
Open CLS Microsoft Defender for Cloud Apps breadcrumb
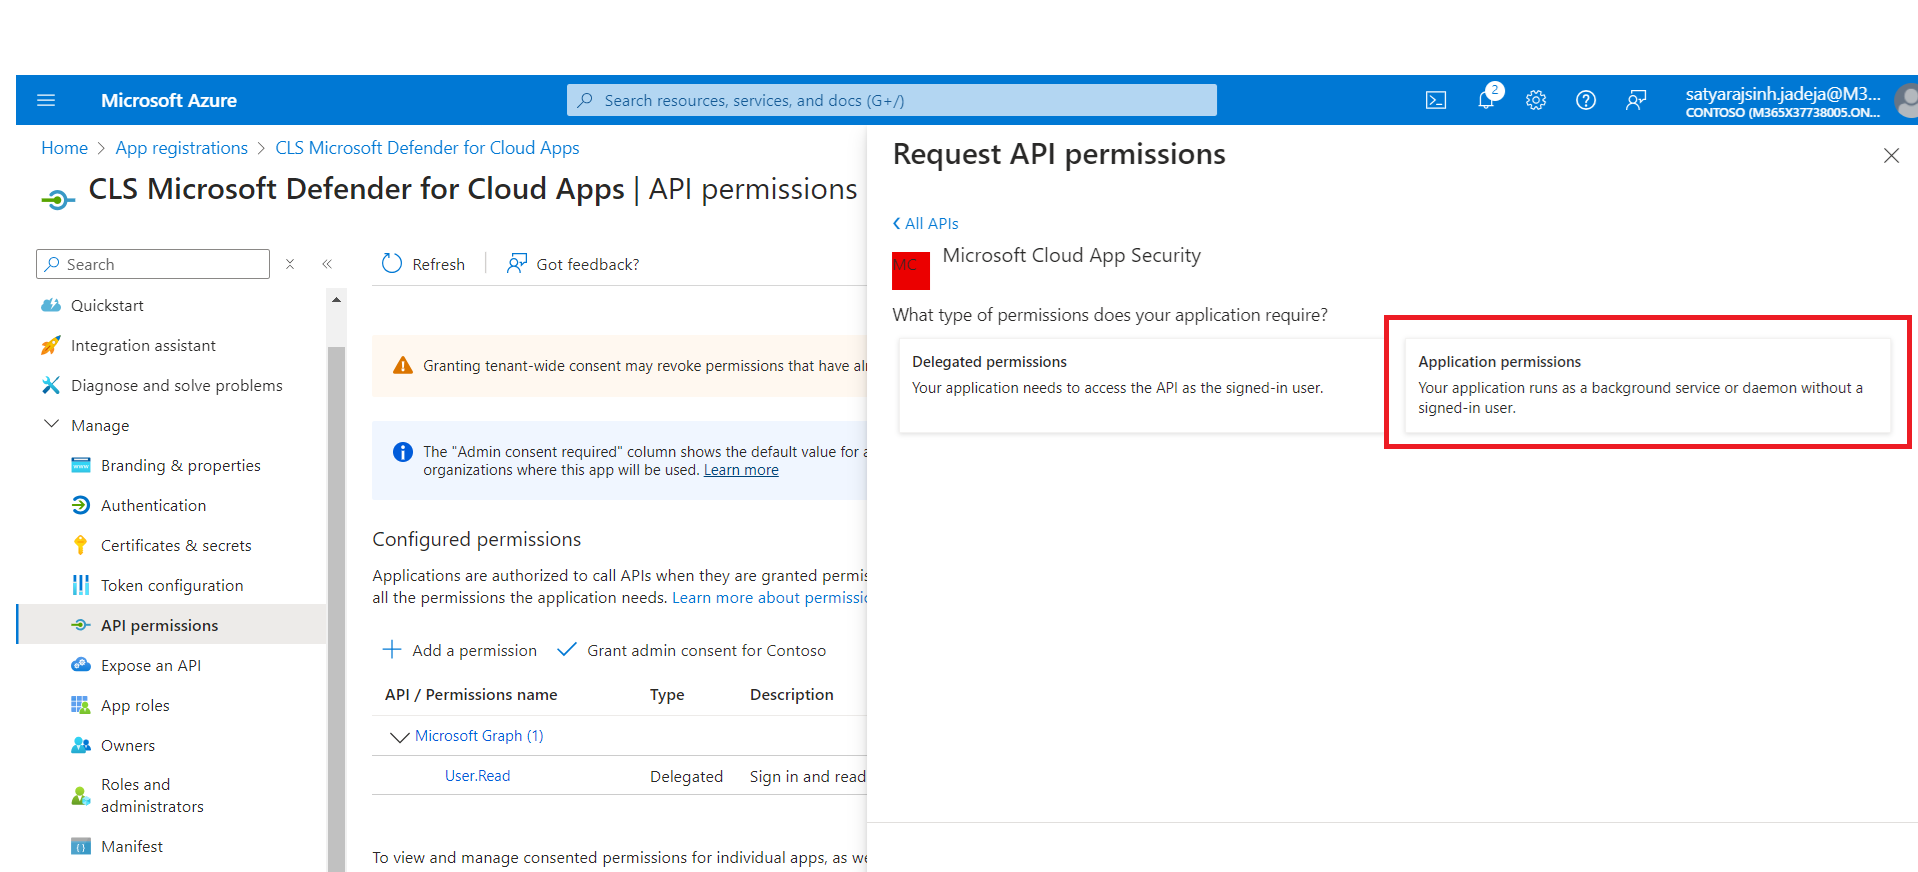tap(427, 148)
